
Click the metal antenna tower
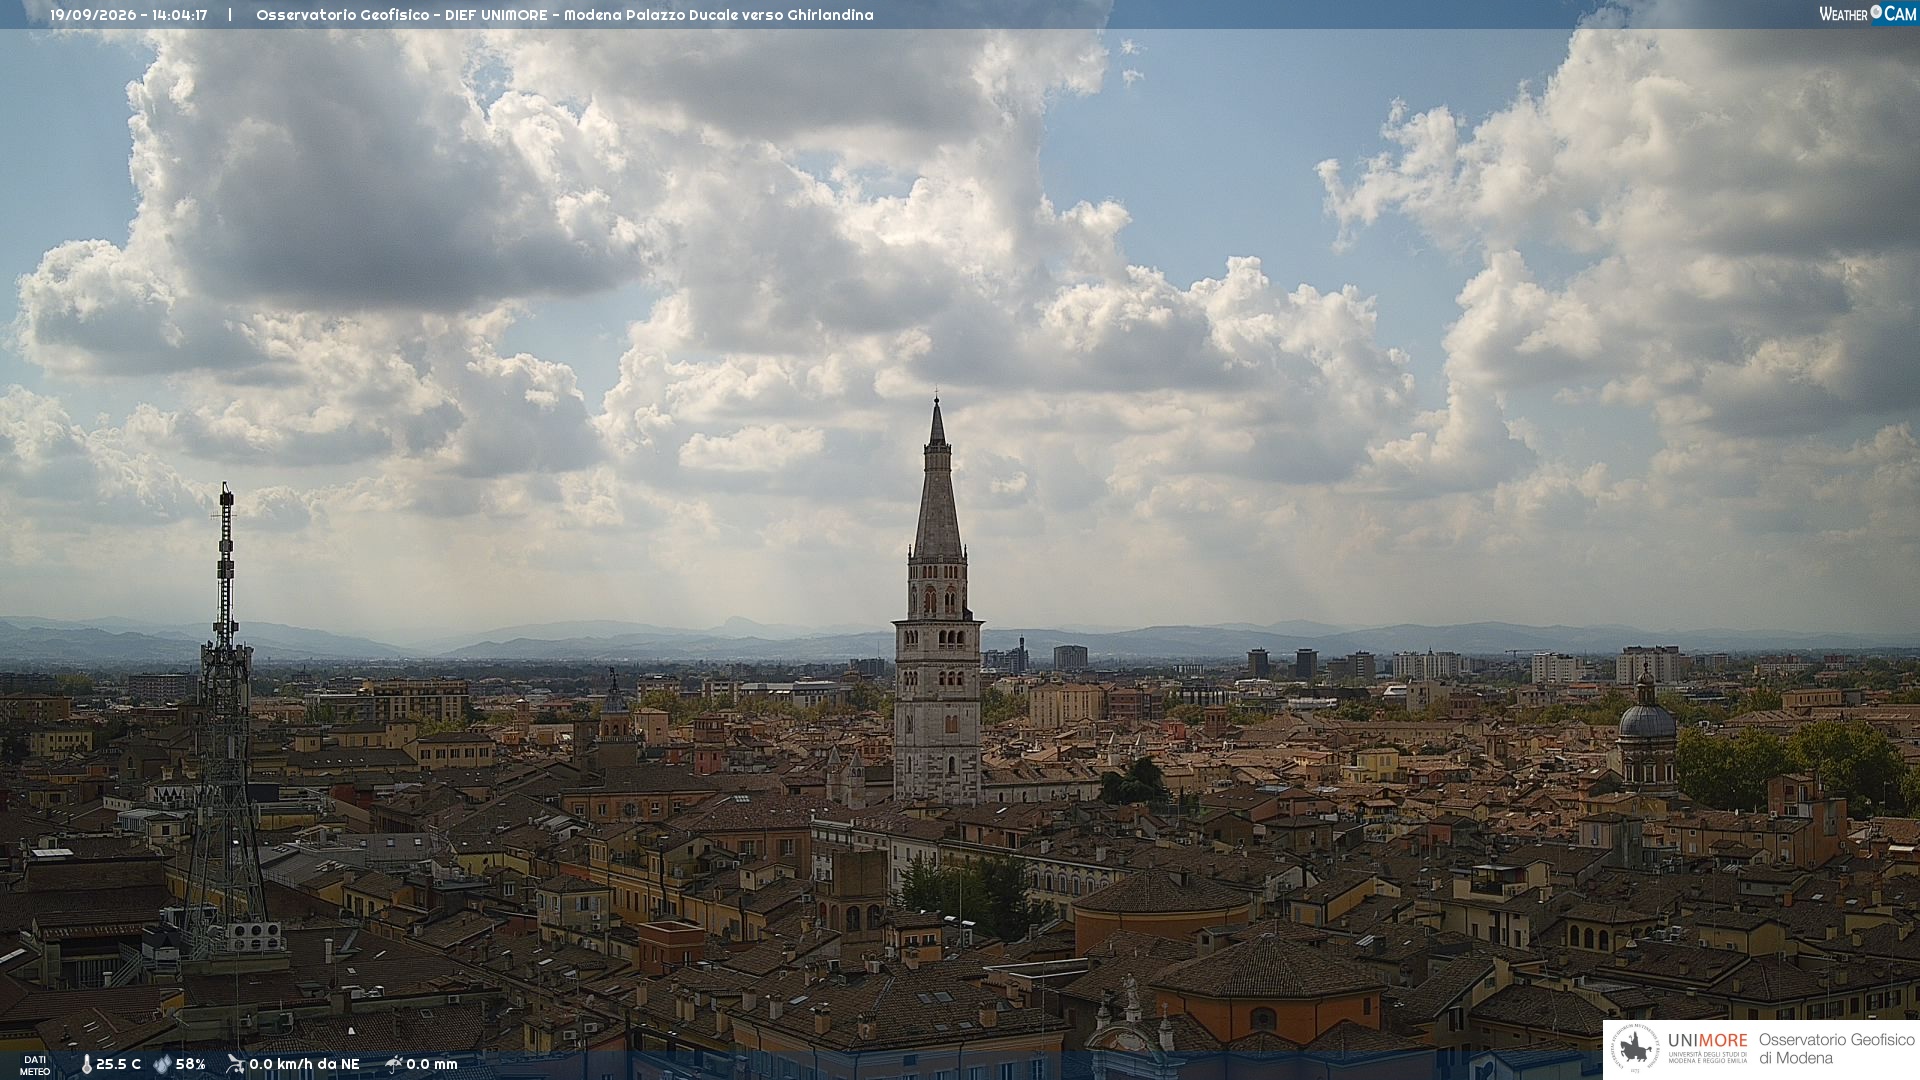(x=225, y=720)
